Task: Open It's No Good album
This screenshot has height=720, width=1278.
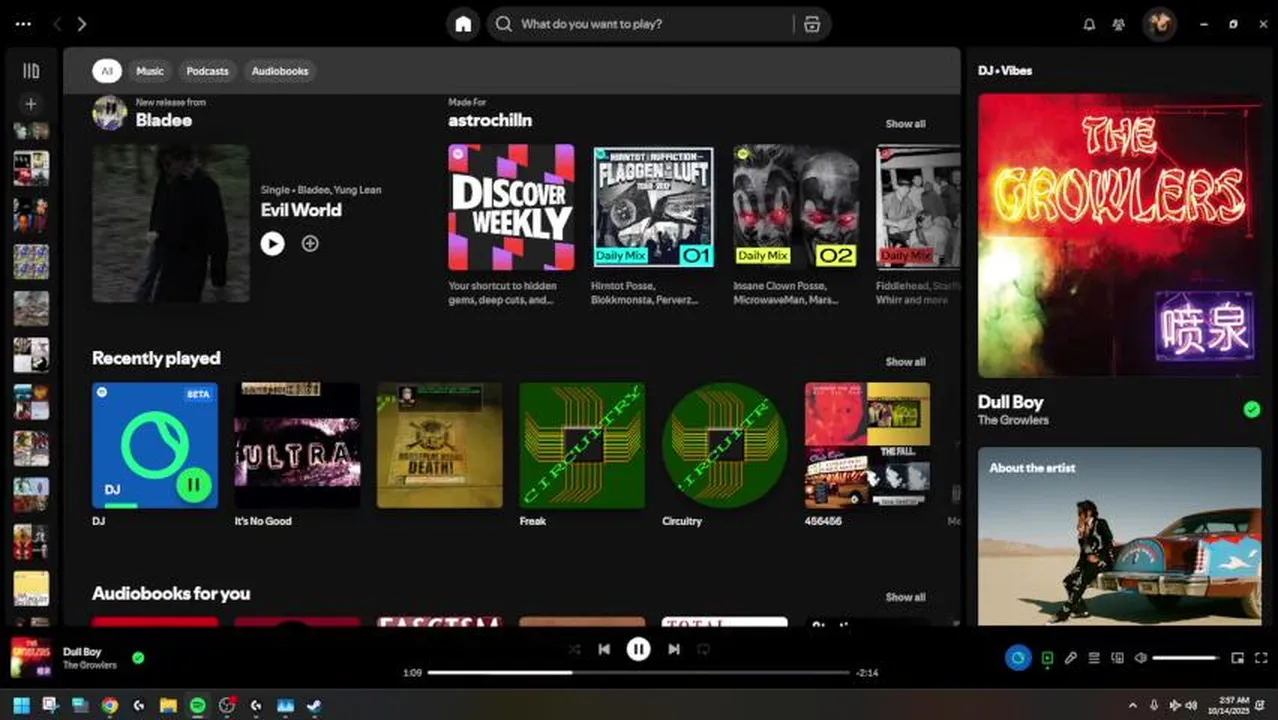Action: click(297, 445)
